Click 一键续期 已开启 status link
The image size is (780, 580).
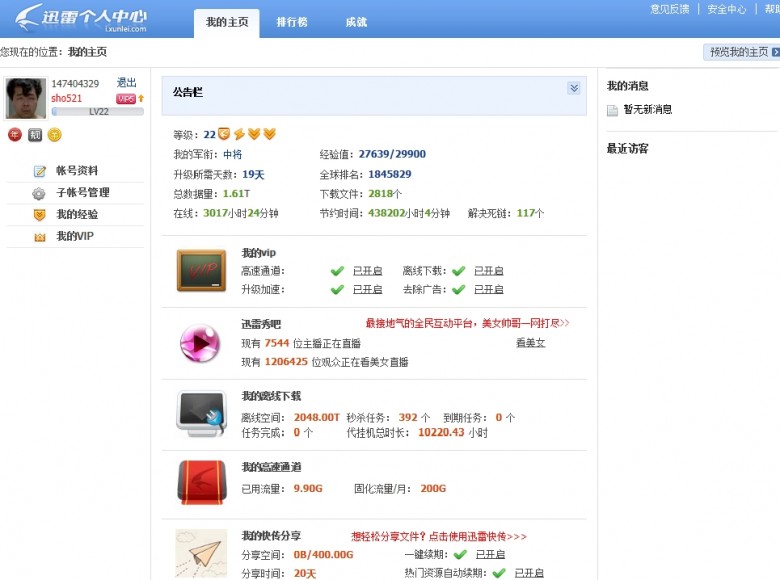[x=490, y=555]
